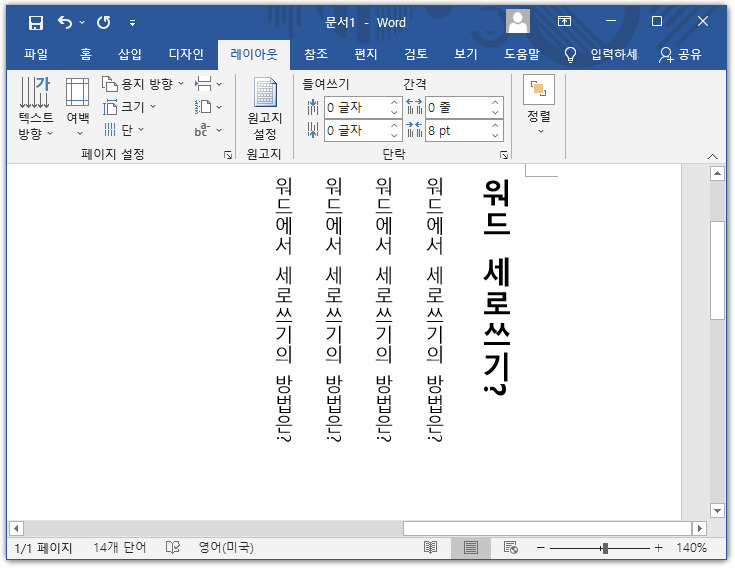The image size is (735, 569).
Task: Launch the 단락 paragraph dialog launcher
Action: (x=504, y=155)
